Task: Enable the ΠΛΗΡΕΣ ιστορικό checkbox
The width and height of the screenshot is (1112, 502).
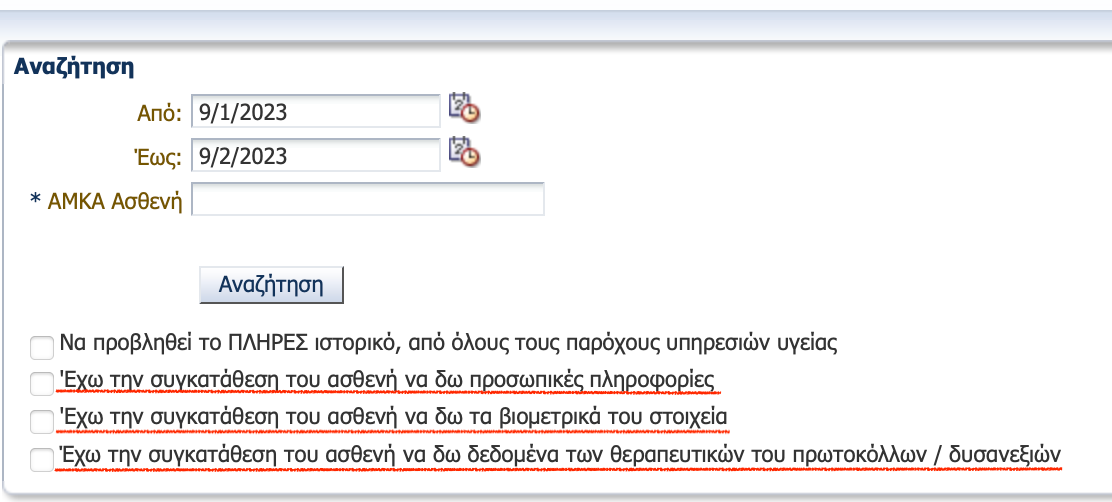Action: tap(42, 347)
